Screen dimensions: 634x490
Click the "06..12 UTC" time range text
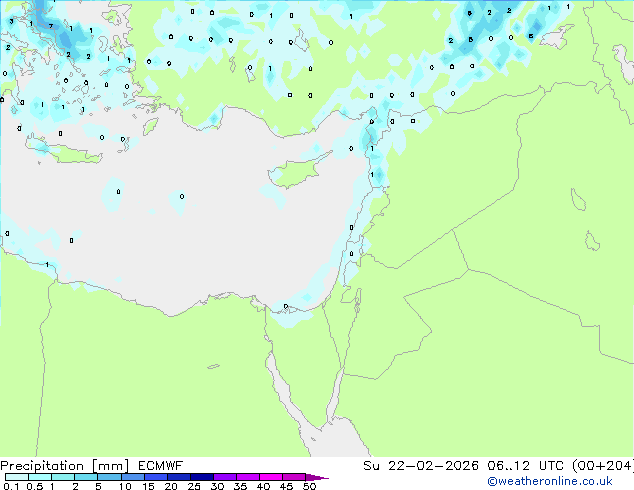[525, 466]
